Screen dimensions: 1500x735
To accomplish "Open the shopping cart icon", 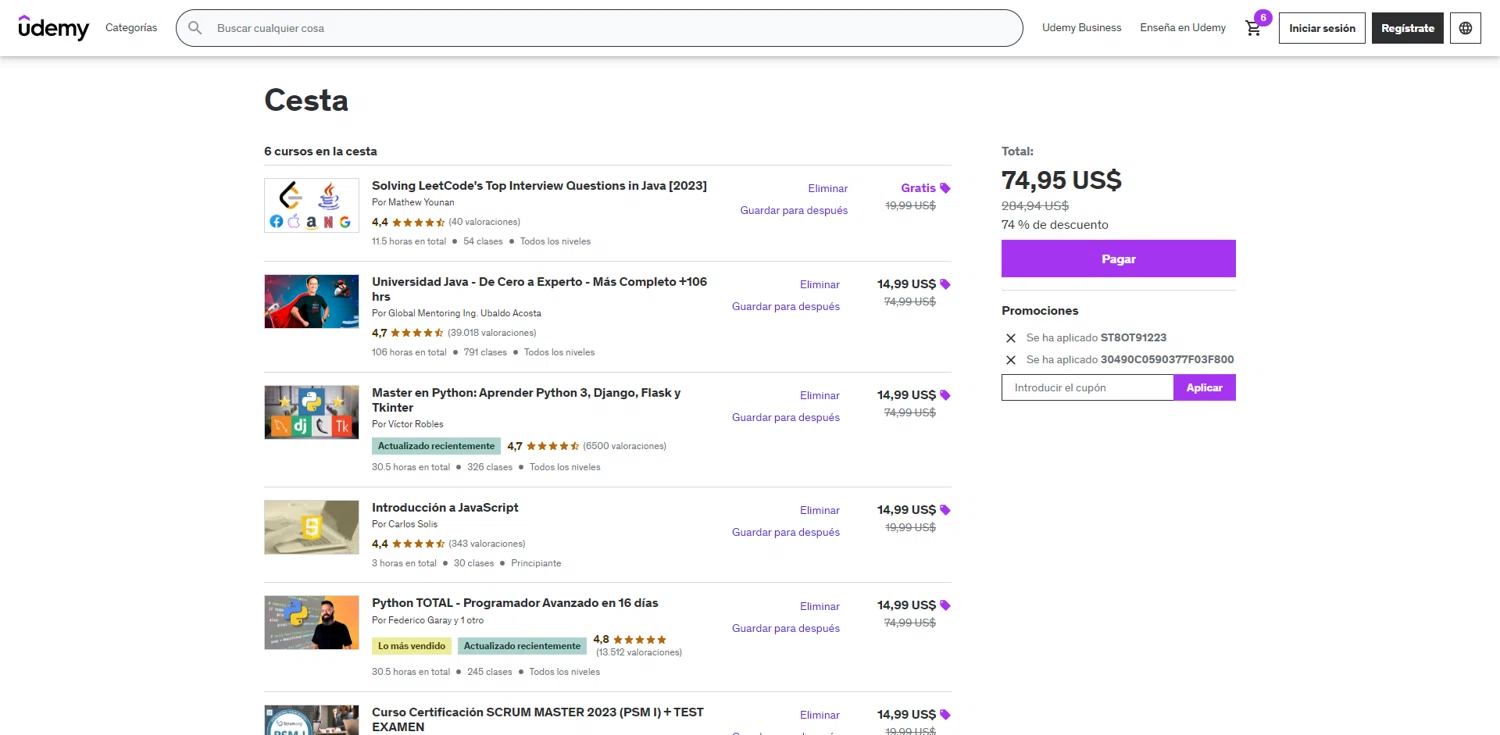I will pos(1253,28).
